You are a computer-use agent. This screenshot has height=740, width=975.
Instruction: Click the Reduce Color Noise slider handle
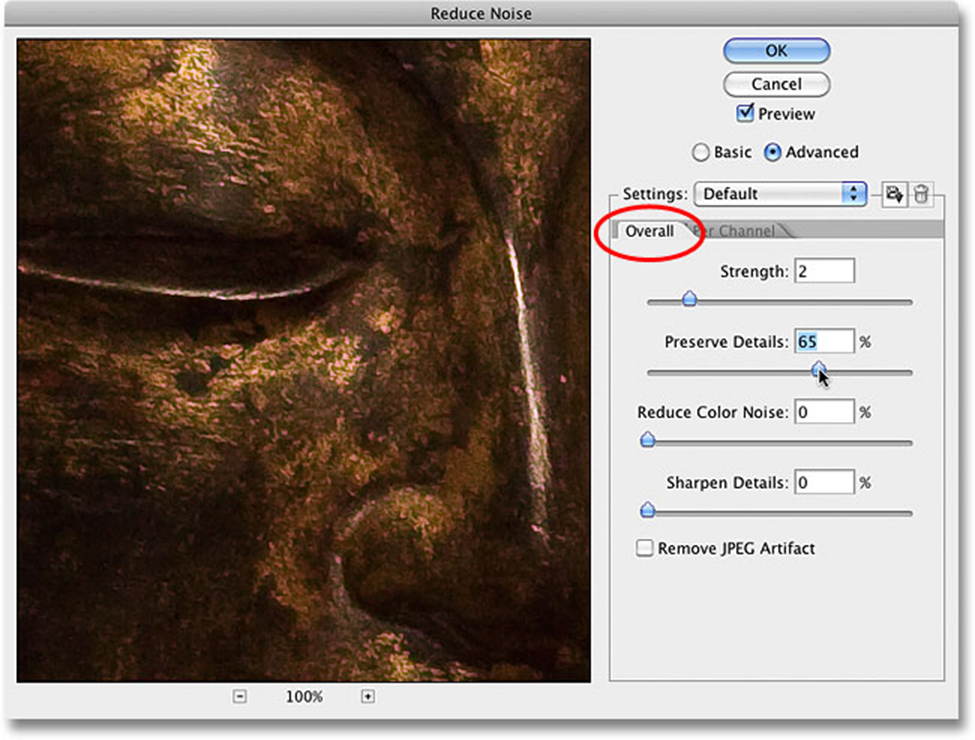point(647,440)
